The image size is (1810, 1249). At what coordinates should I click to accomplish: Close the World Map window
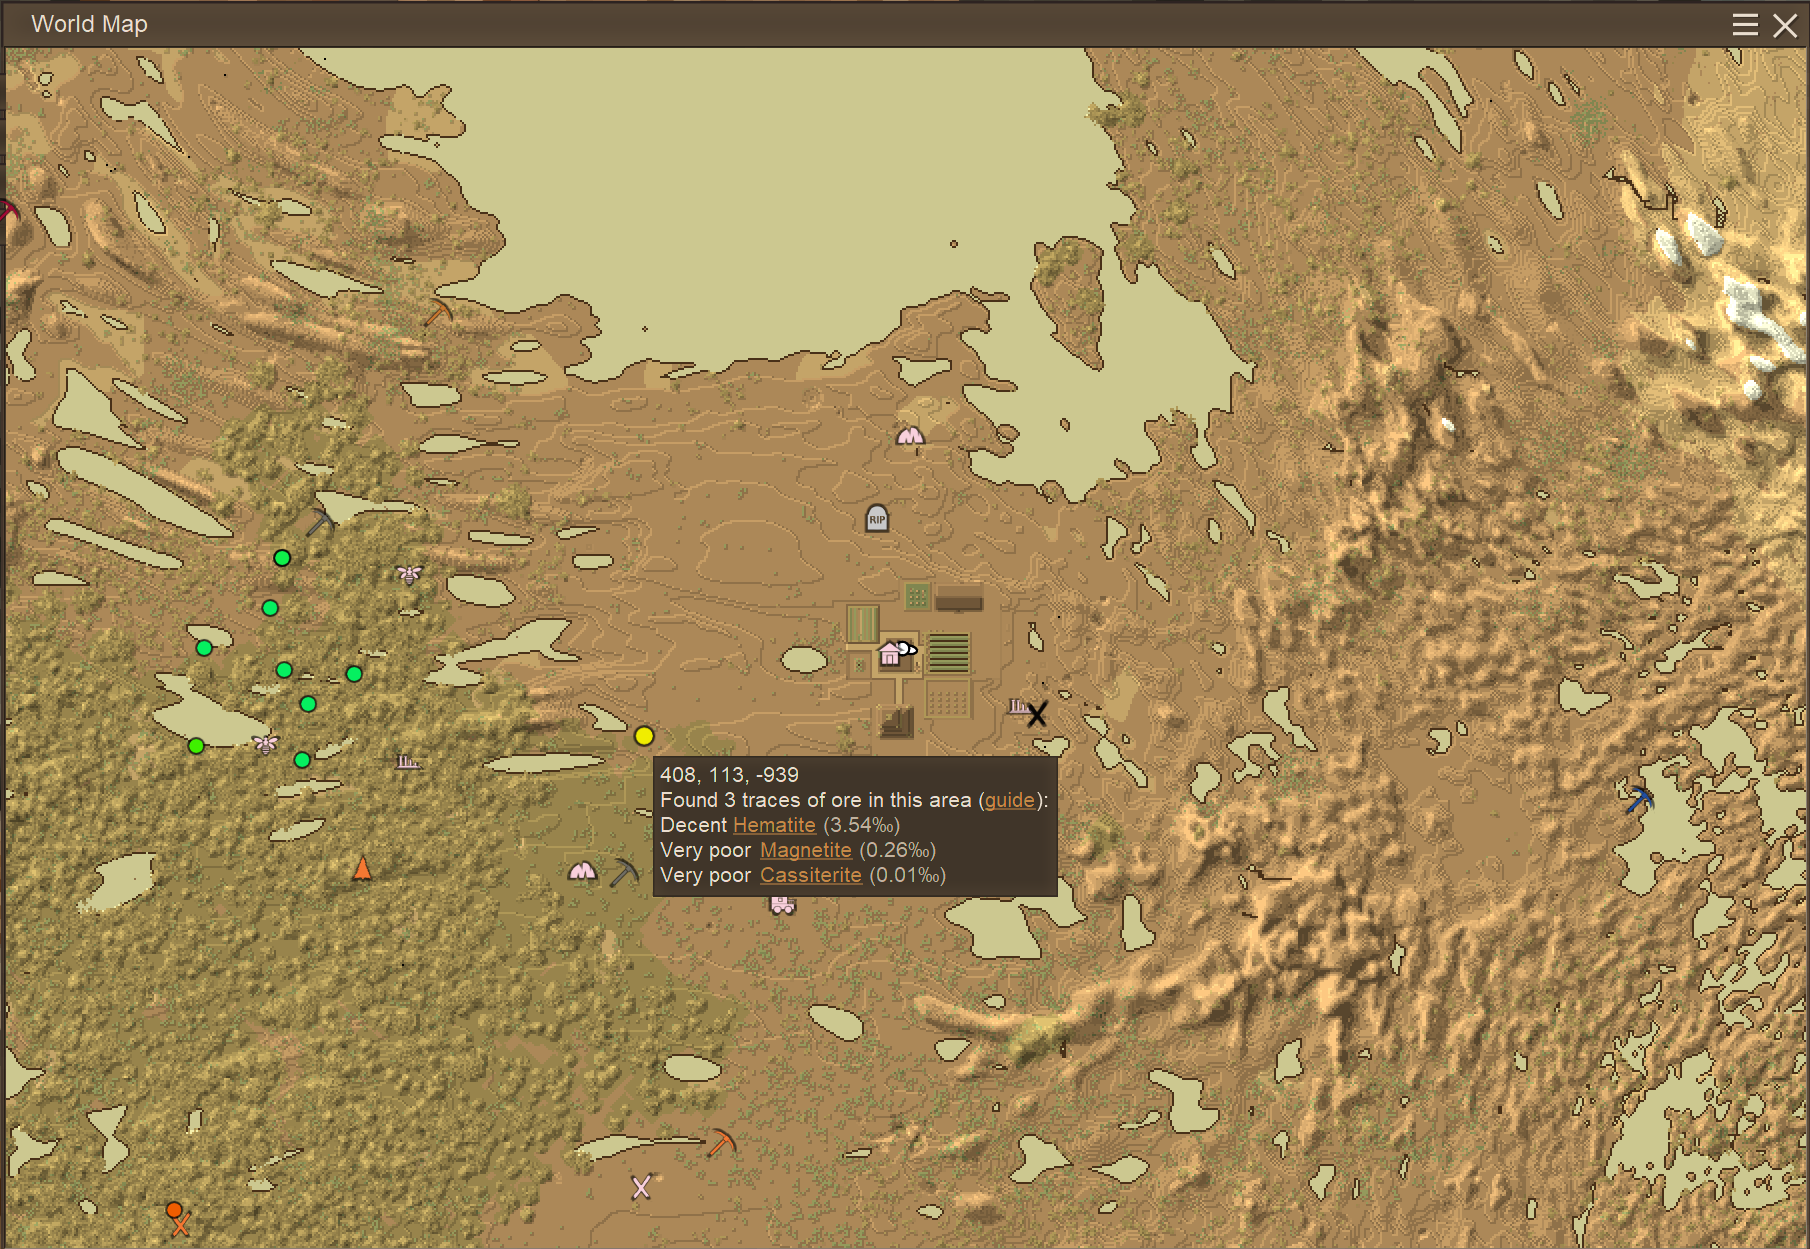(x=1785, y=25)
